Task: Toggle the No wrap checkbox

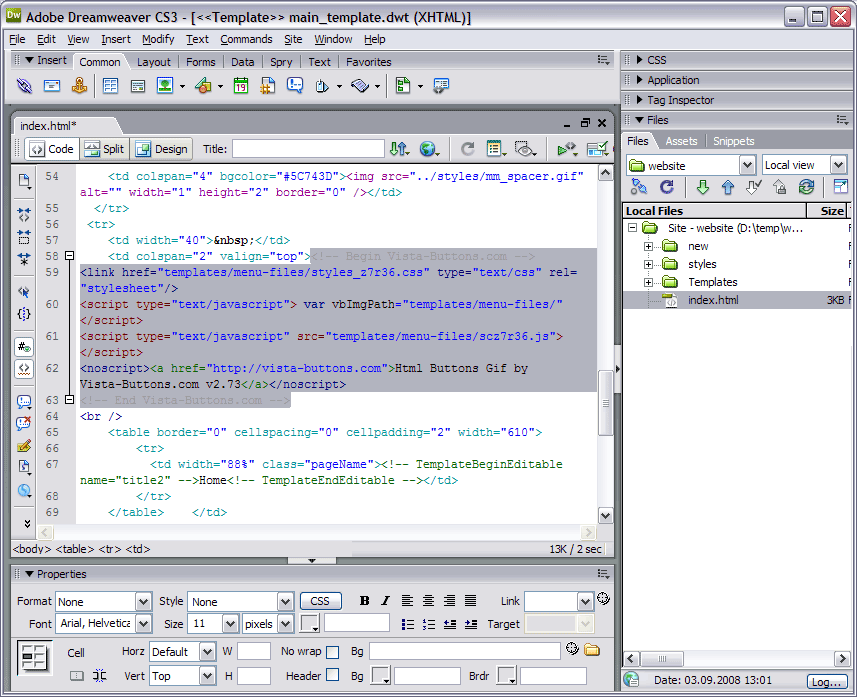Action: point(332,652)
